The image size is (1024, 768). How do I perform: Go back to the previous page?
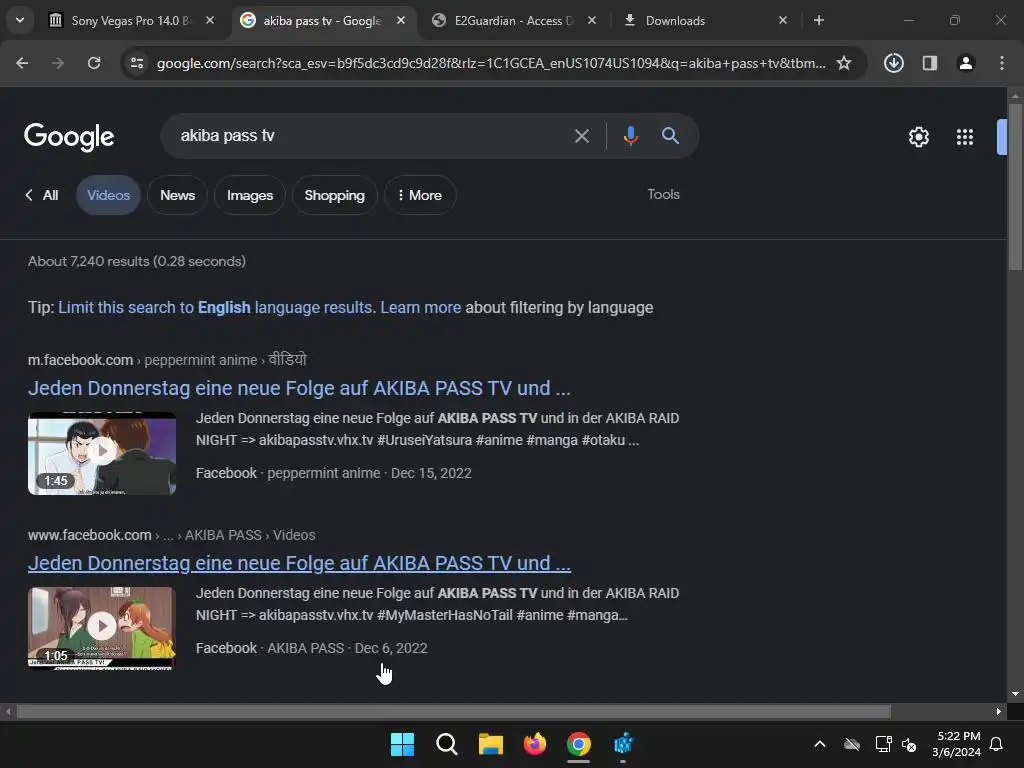(22, 63)
